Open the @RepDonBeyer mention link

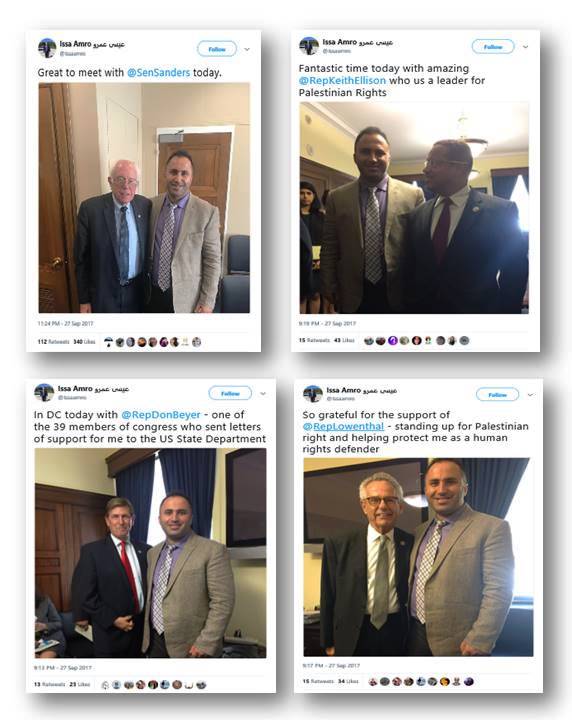161,415
